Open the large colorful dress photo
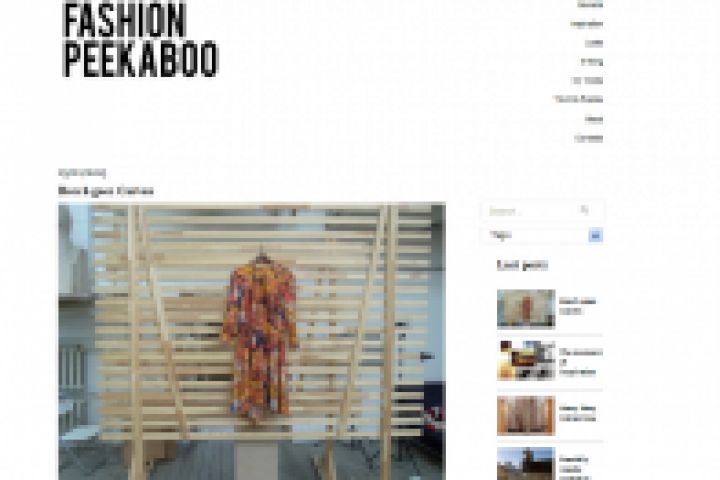 click(252, 341)
